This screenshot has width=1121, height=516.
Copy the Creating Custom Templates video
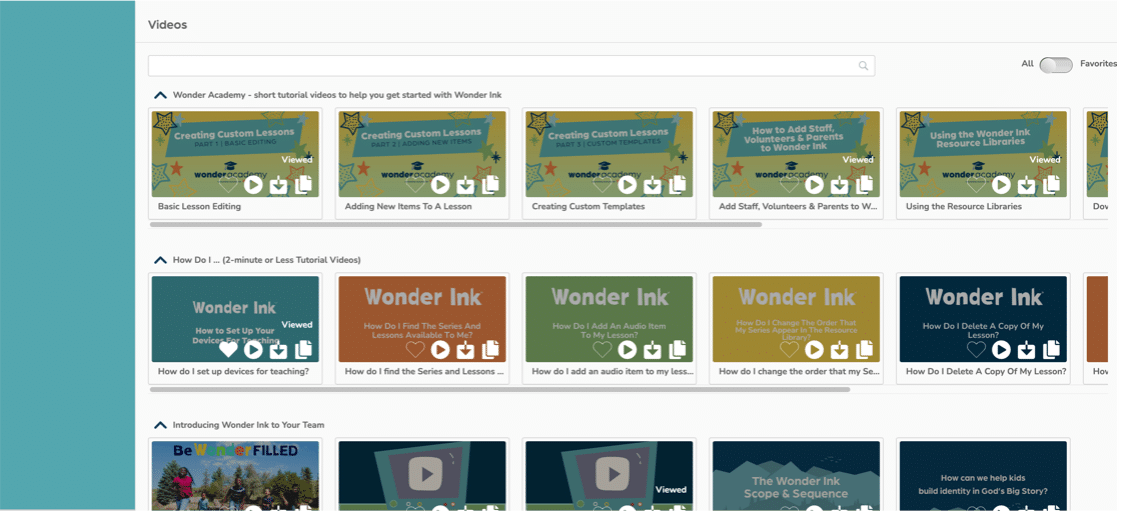tap(677, 185)
